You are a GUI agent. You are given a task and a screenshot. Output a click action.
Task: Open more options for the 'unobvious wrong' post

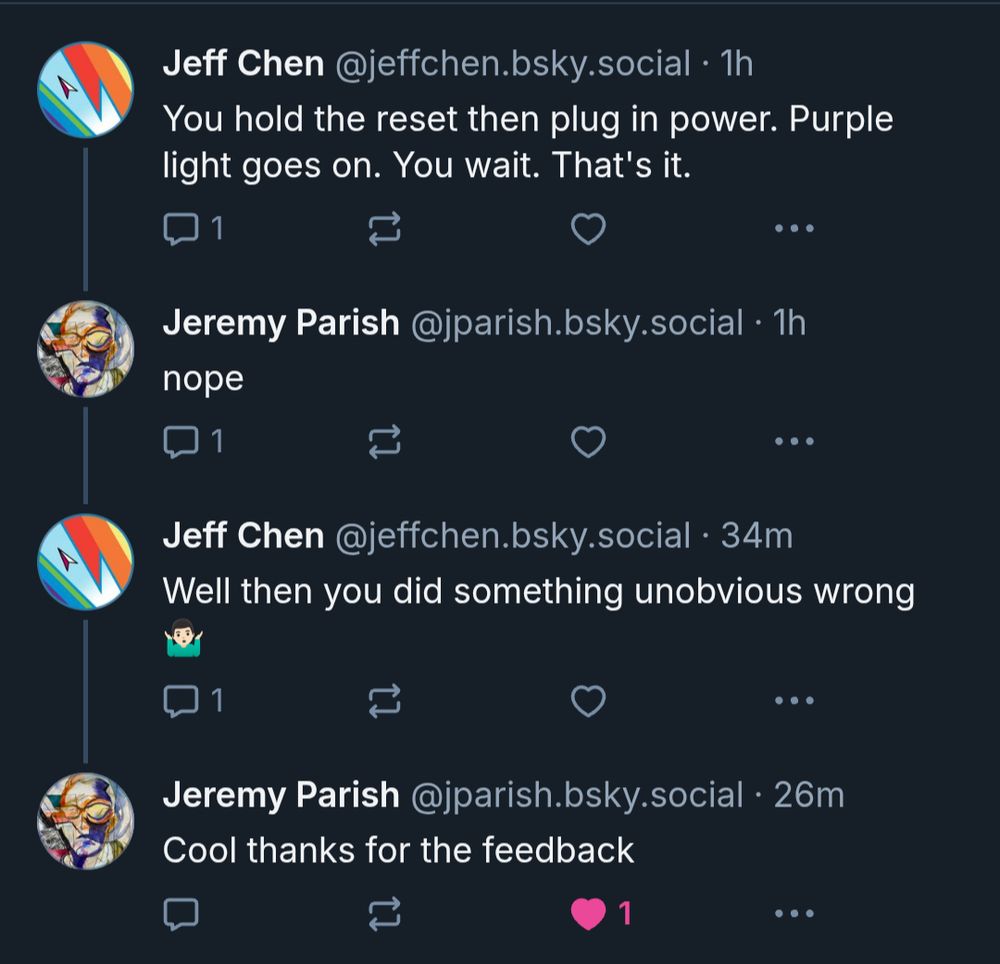[x=792, y=701]
